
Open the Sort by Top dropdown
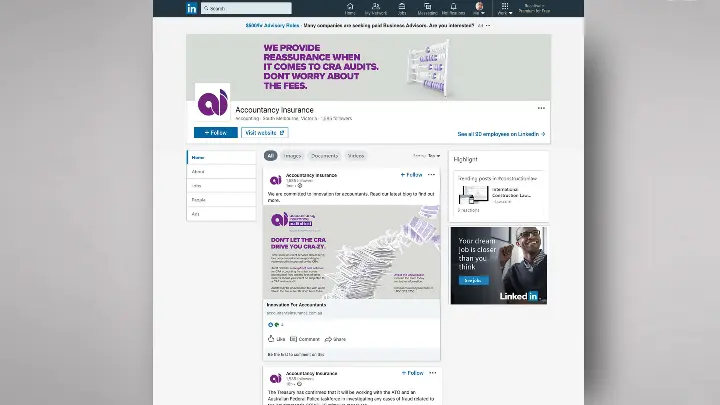[427, 156]
